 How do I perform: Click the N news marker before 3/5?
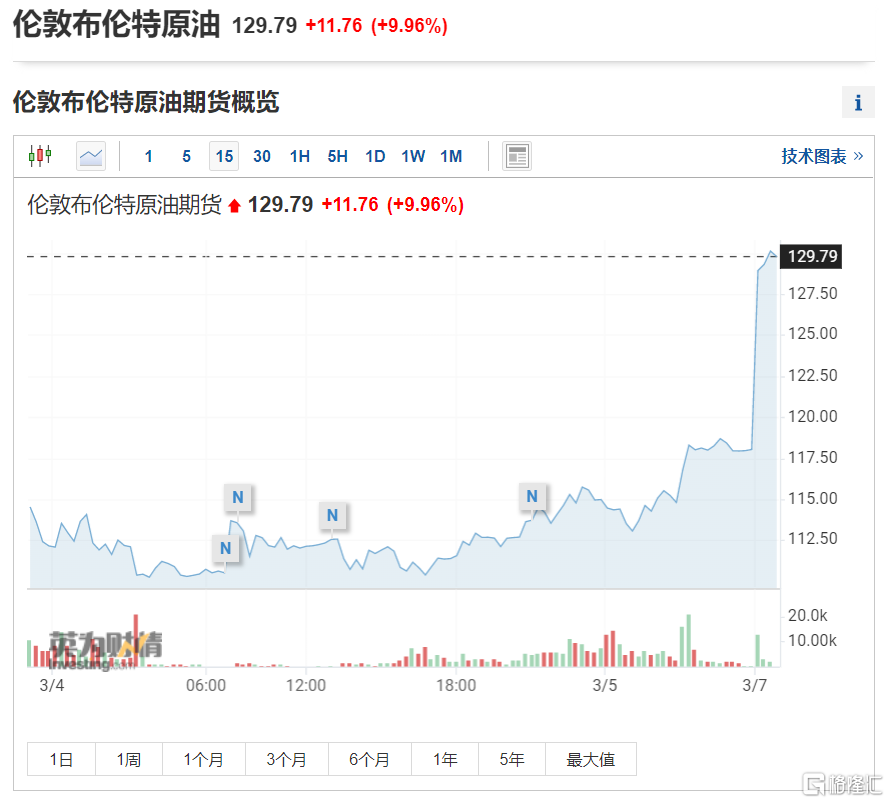[532, 496]
